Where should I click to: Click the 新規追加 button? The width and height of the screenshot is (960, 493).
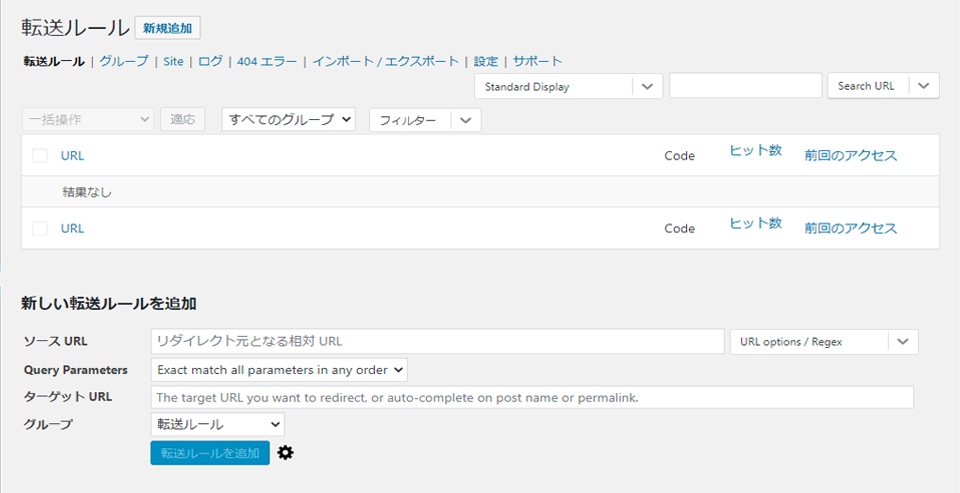pyautogui.click(x=169, y=28)
